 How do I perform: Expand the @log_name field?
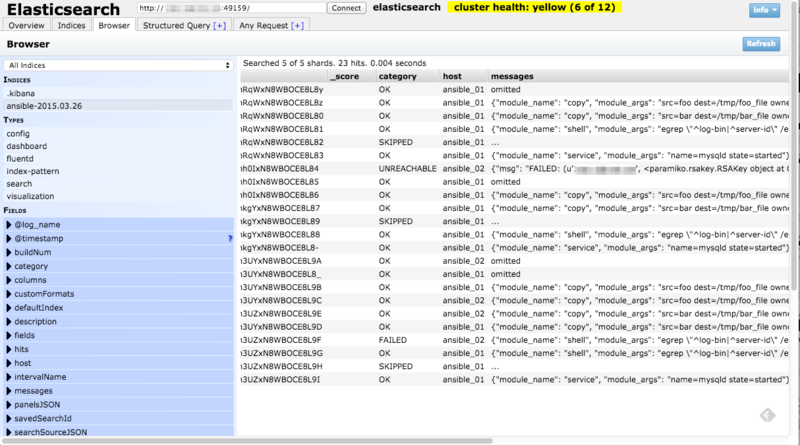118,225
